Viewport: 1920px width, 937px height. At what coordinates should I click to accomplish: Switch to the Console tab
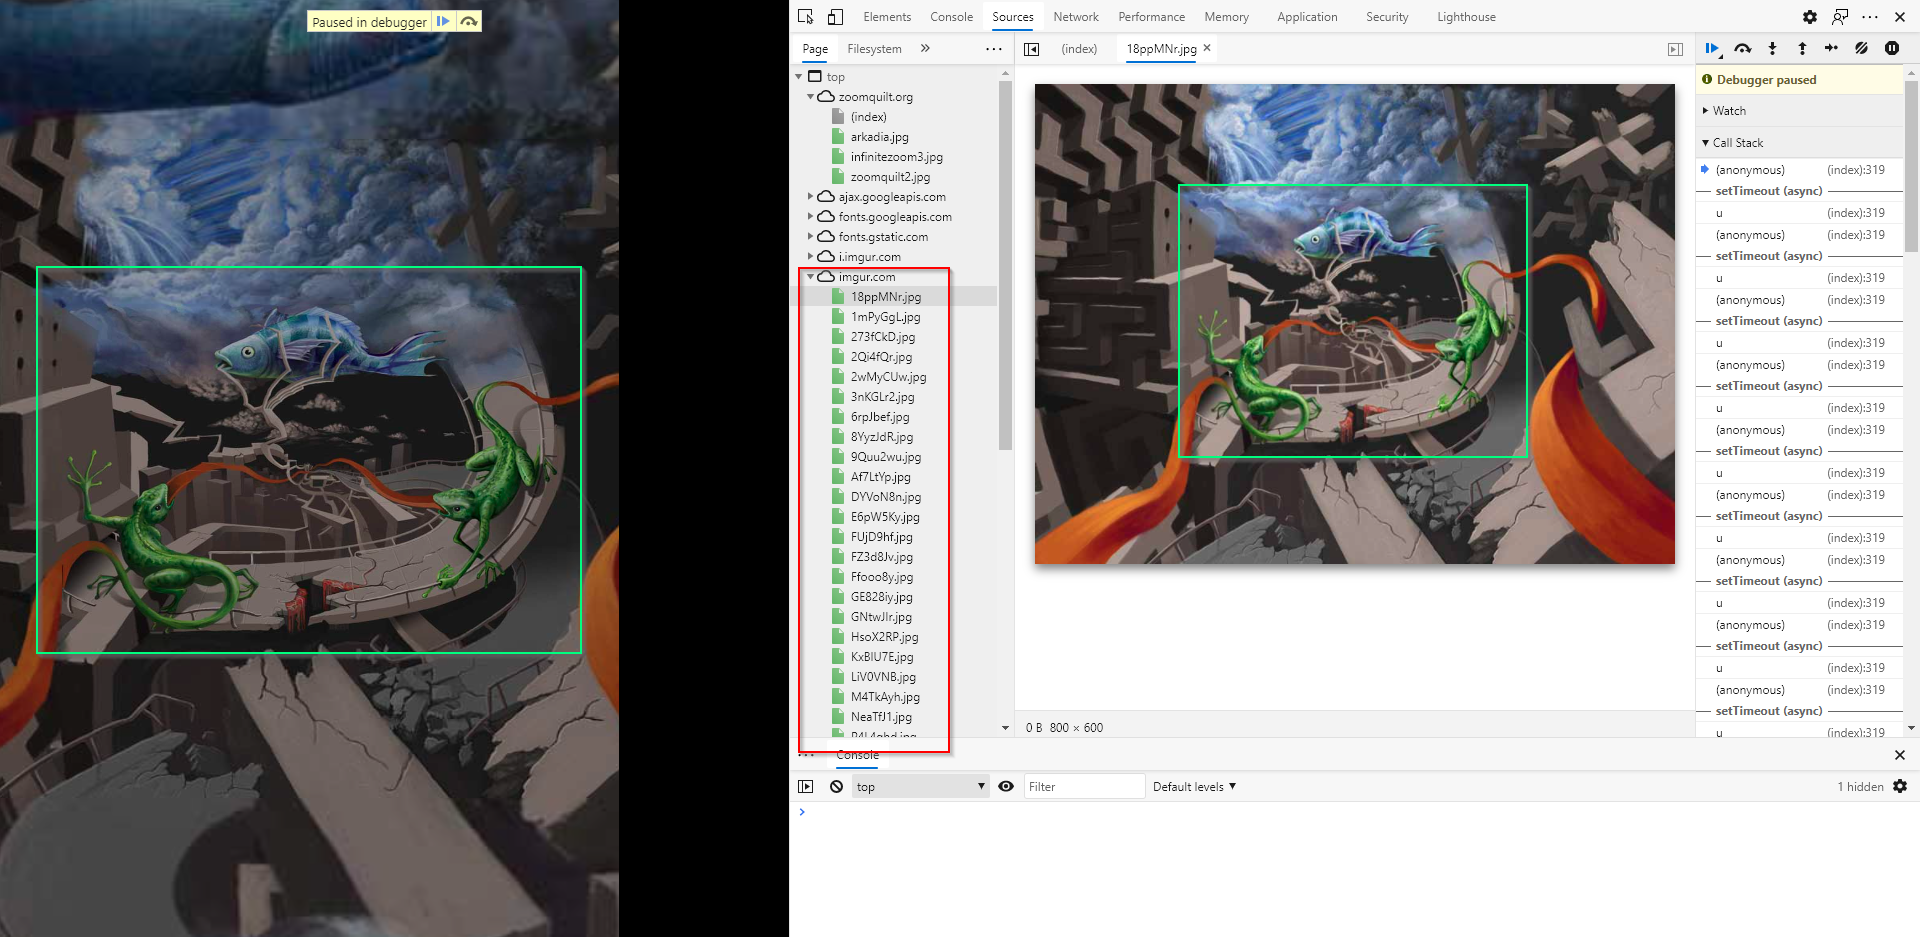pyautogui.click(x=951, y=17)
